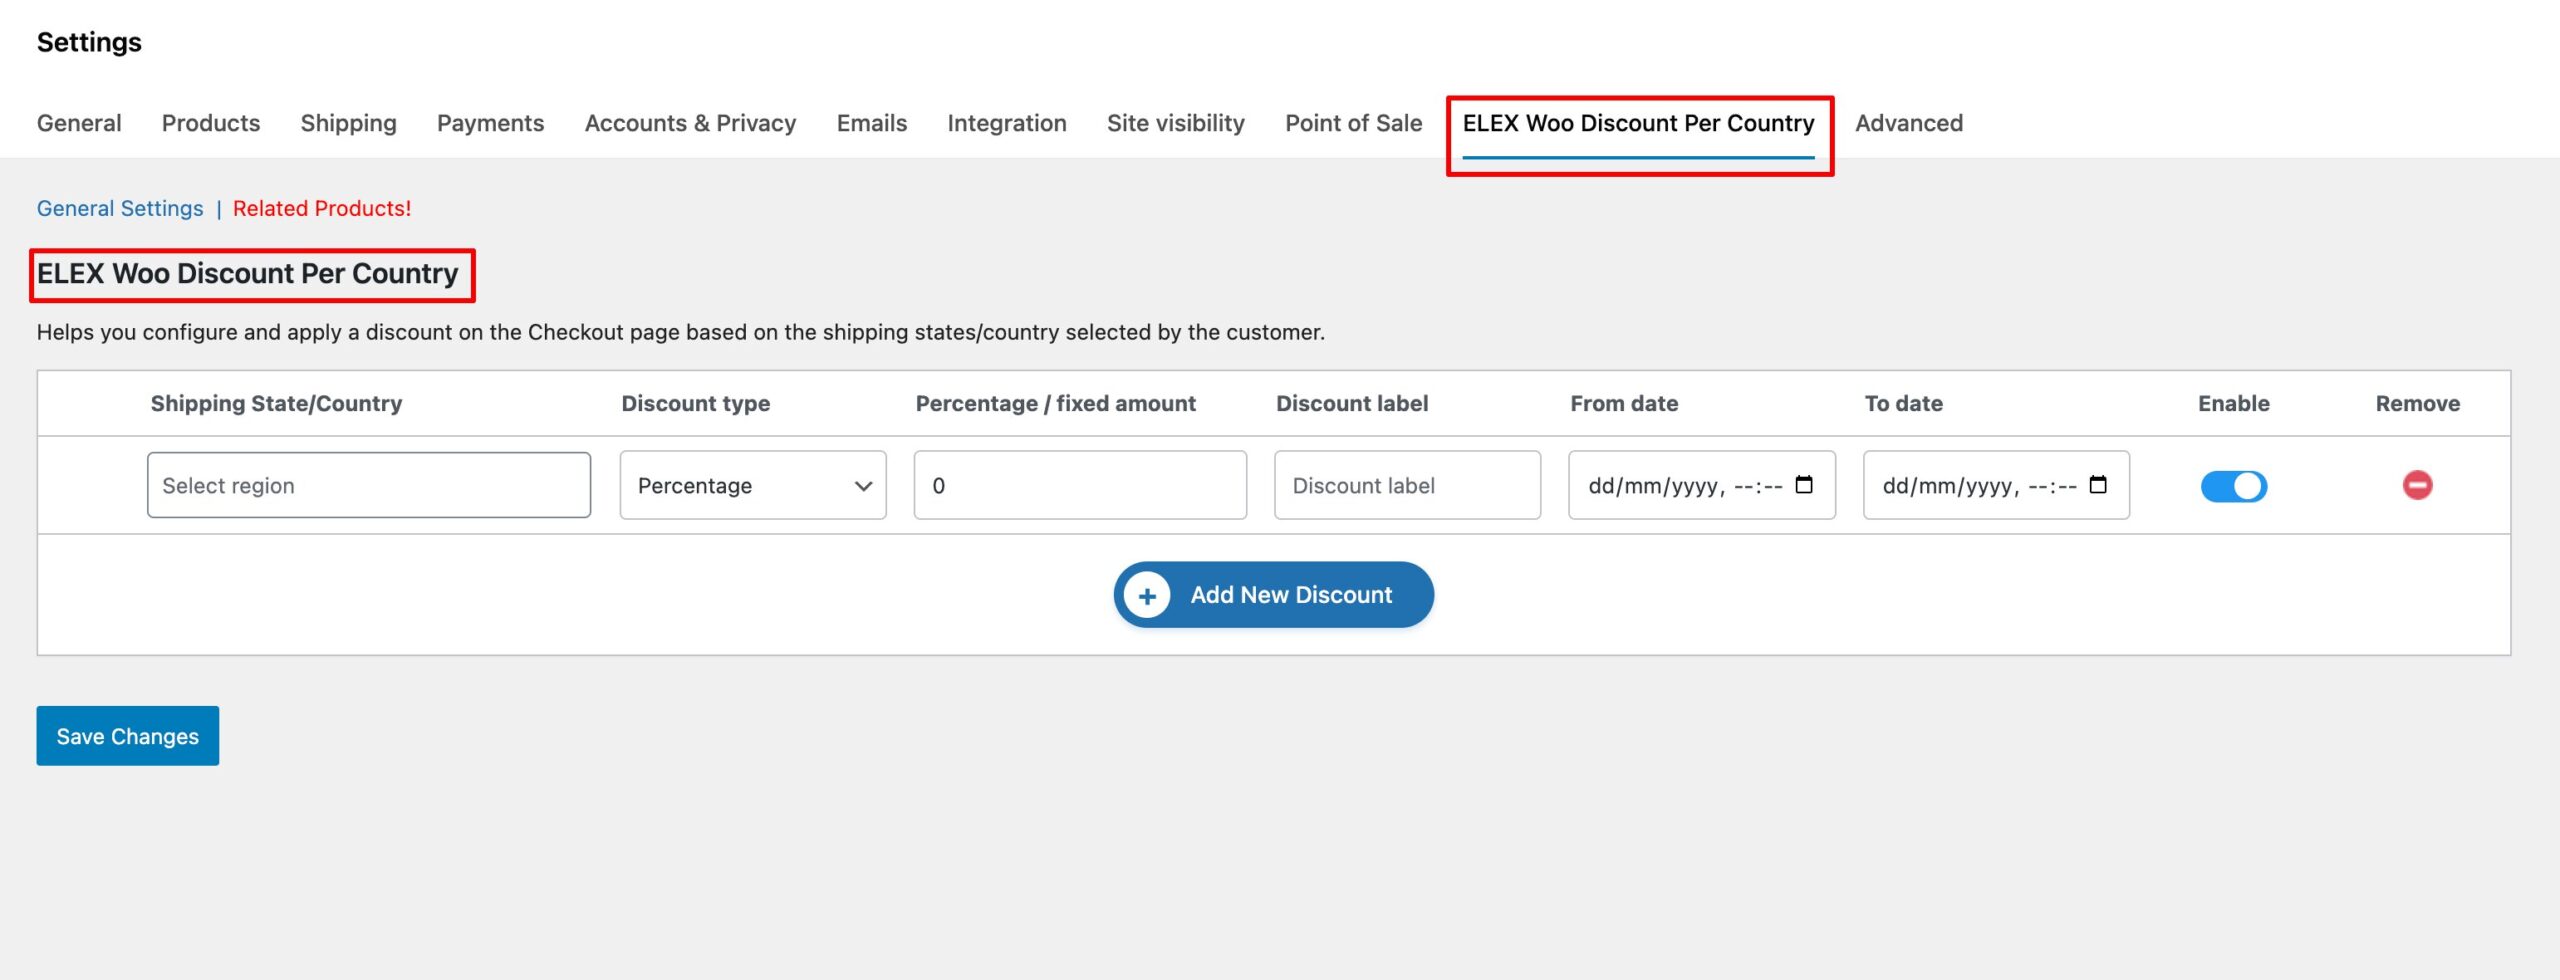
Task: Switch to the Emails tab
Action: [x=872, y=123]
